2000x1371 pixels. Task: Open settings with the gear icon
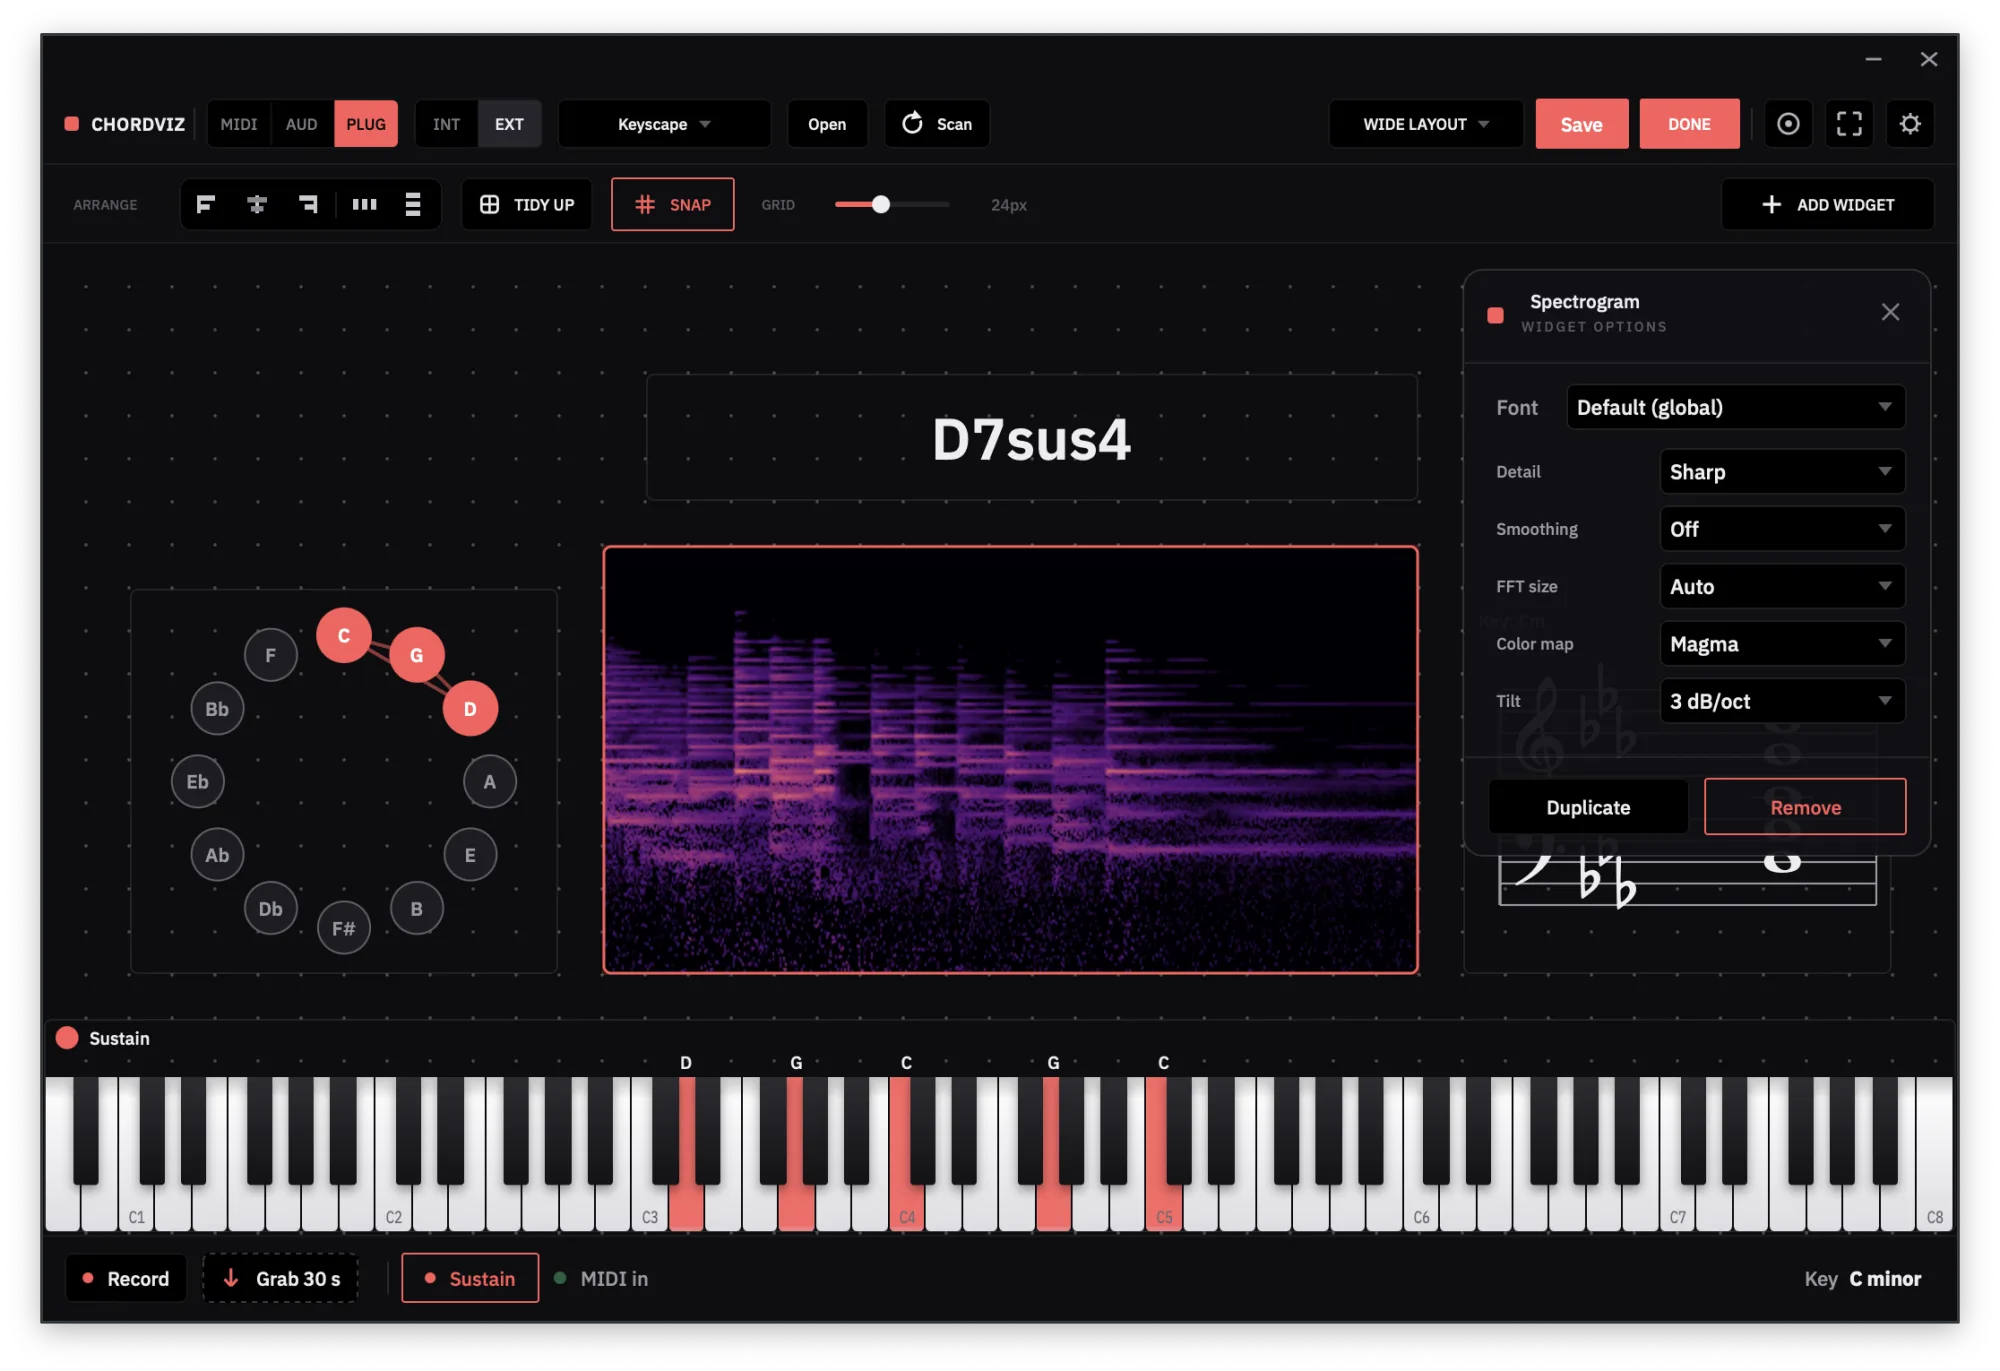coord(1910,124)
